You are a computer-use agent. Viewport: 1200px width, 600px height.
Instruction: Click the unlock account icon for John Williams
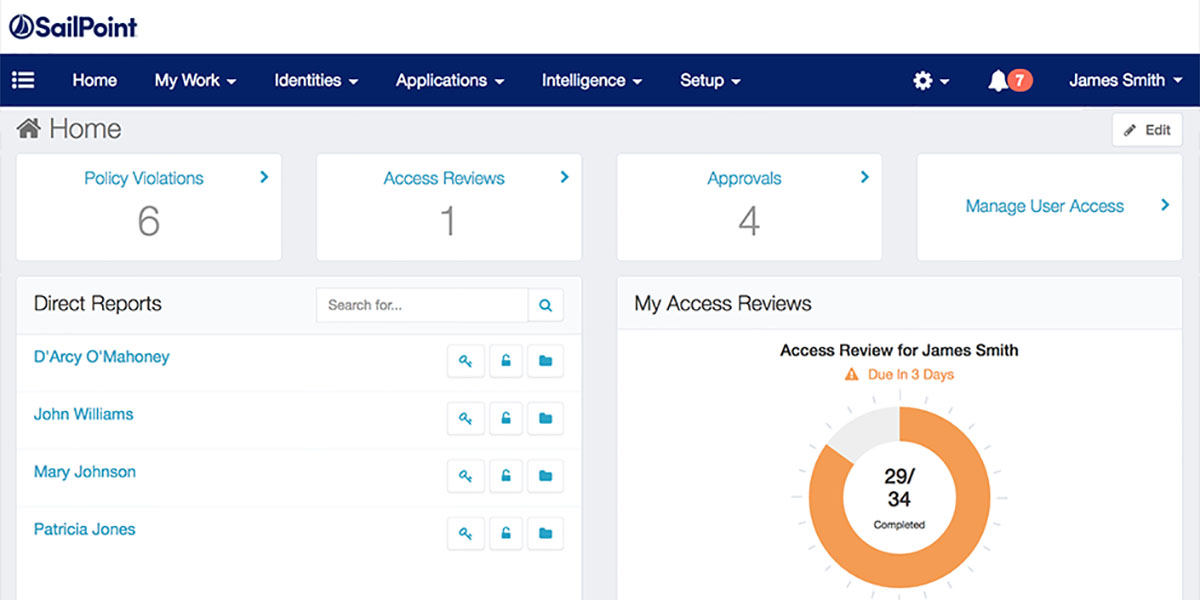point(505,418)
